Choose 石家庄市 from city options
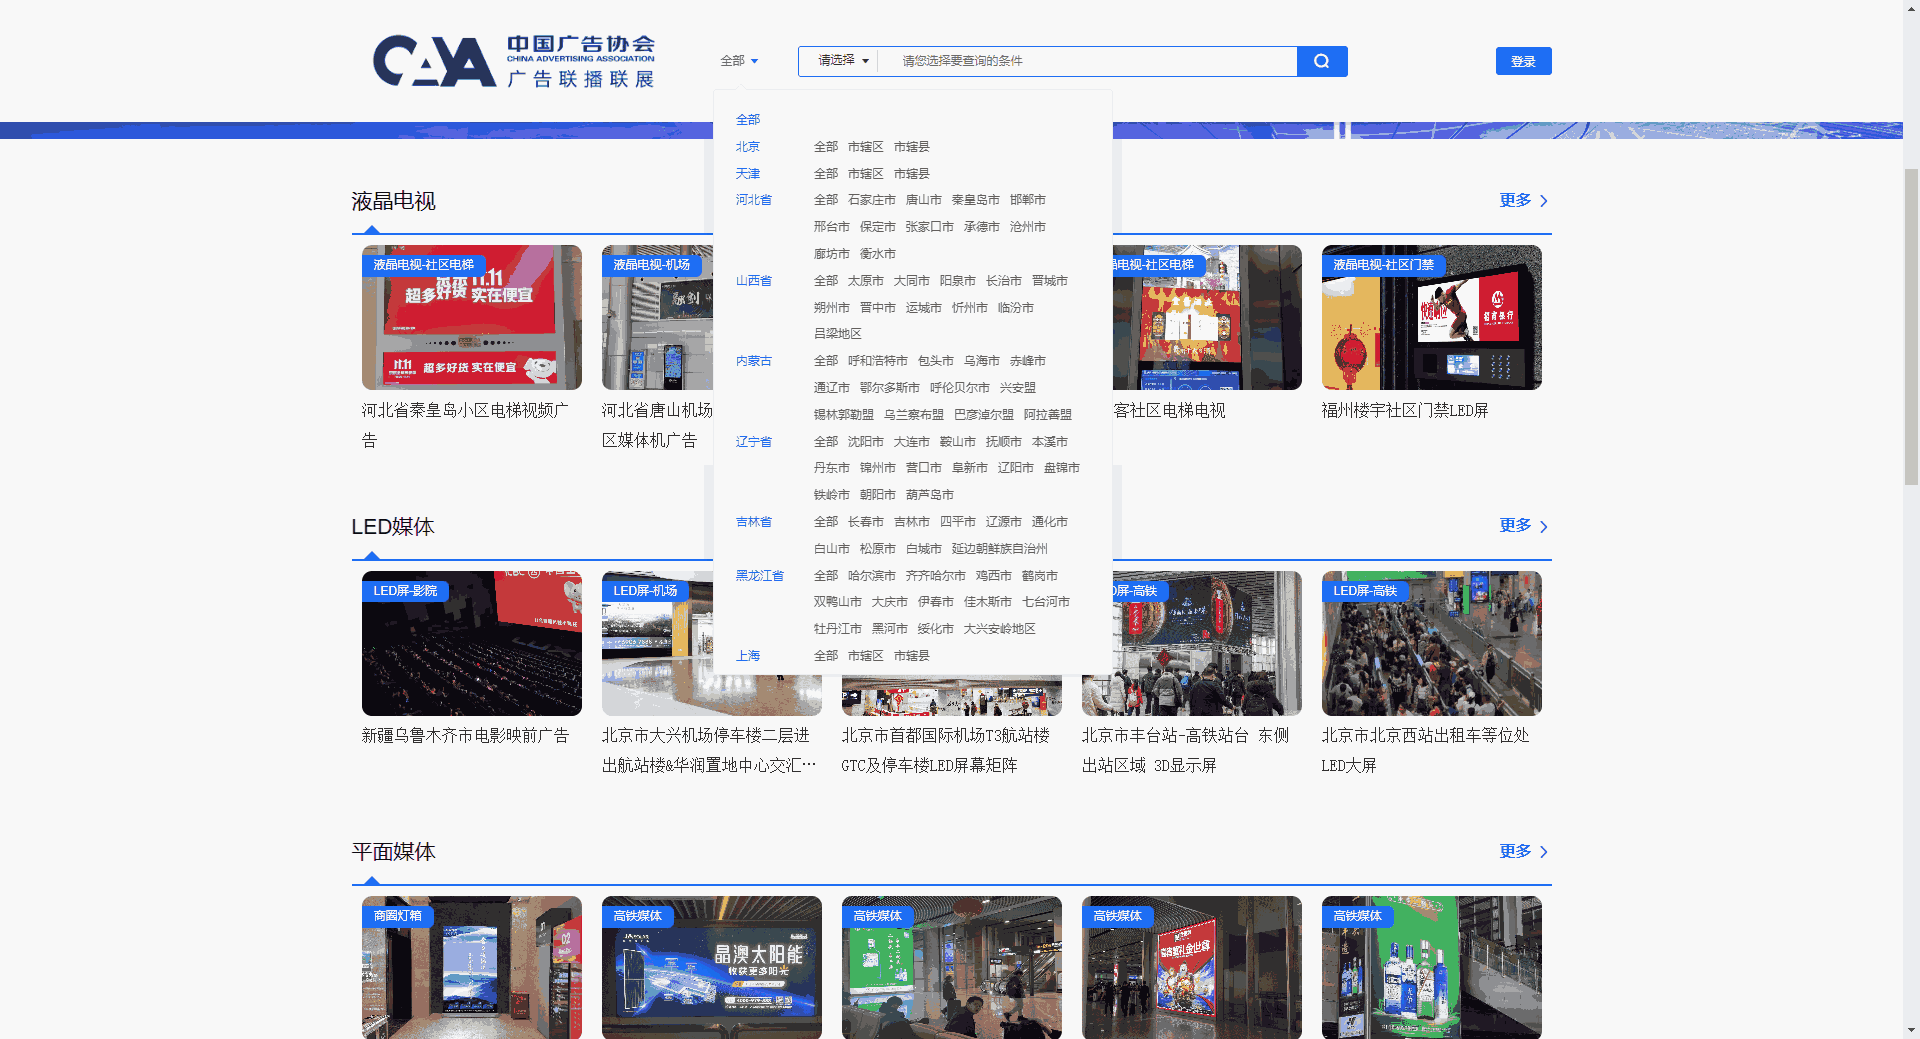Image resolution: width=1920 pixels, height=1039 pixels. pyautogui.click(x=871, y=200)
